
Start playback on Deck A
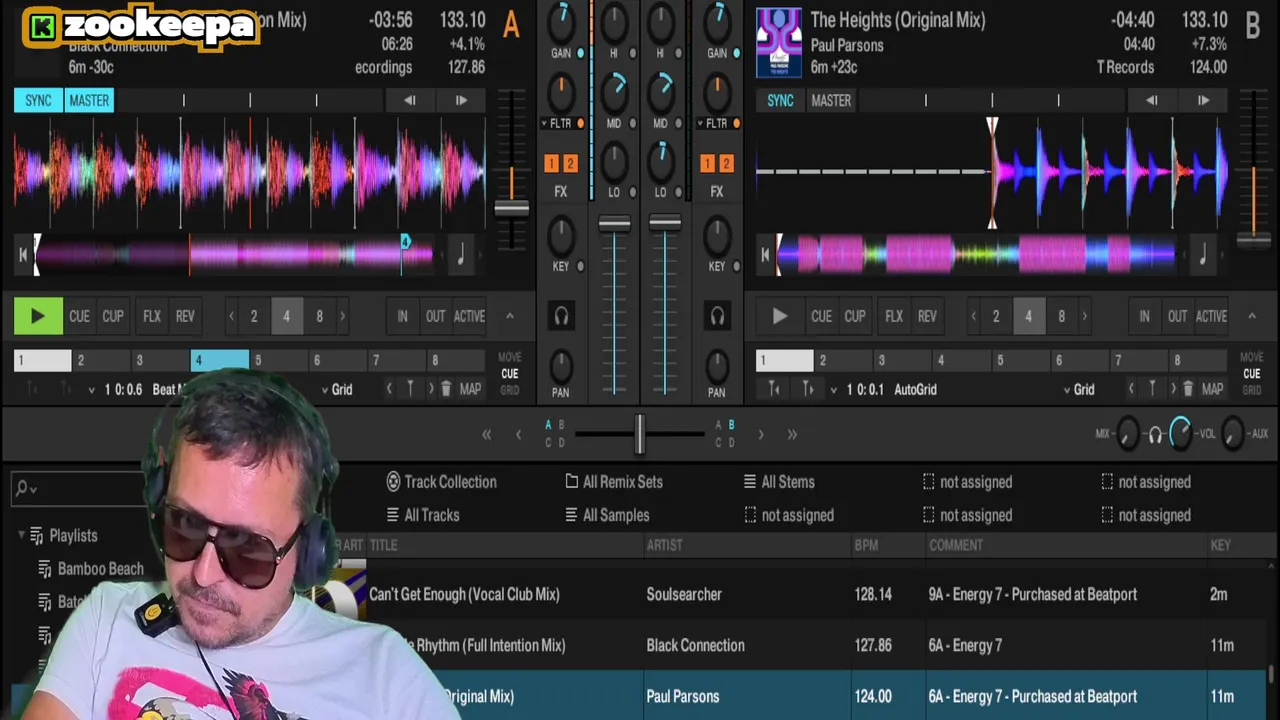point(37,316)
